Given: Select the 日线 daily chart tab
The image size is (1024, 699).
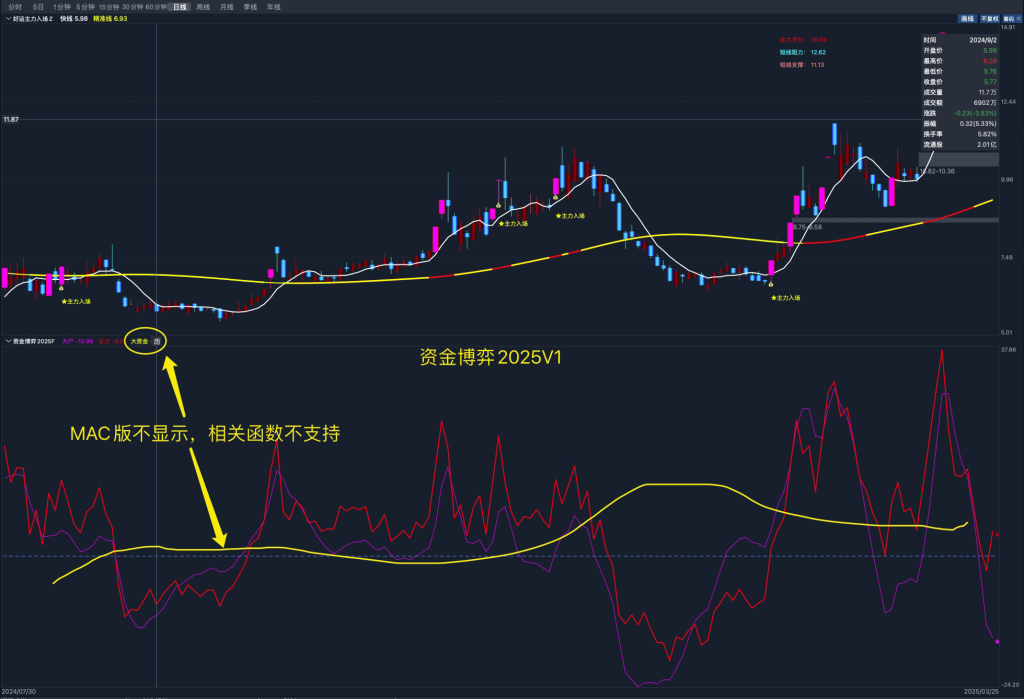Looking at the screenshot, I should (180, 7).
